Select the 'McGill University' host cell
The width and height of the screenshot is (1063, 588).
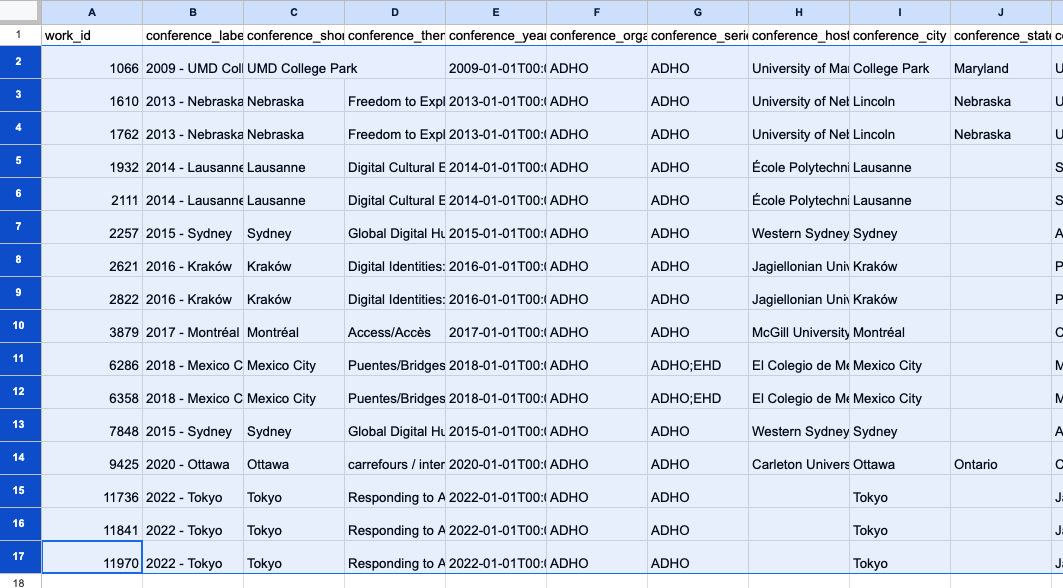pyautogui.click(x=799, y=332)
